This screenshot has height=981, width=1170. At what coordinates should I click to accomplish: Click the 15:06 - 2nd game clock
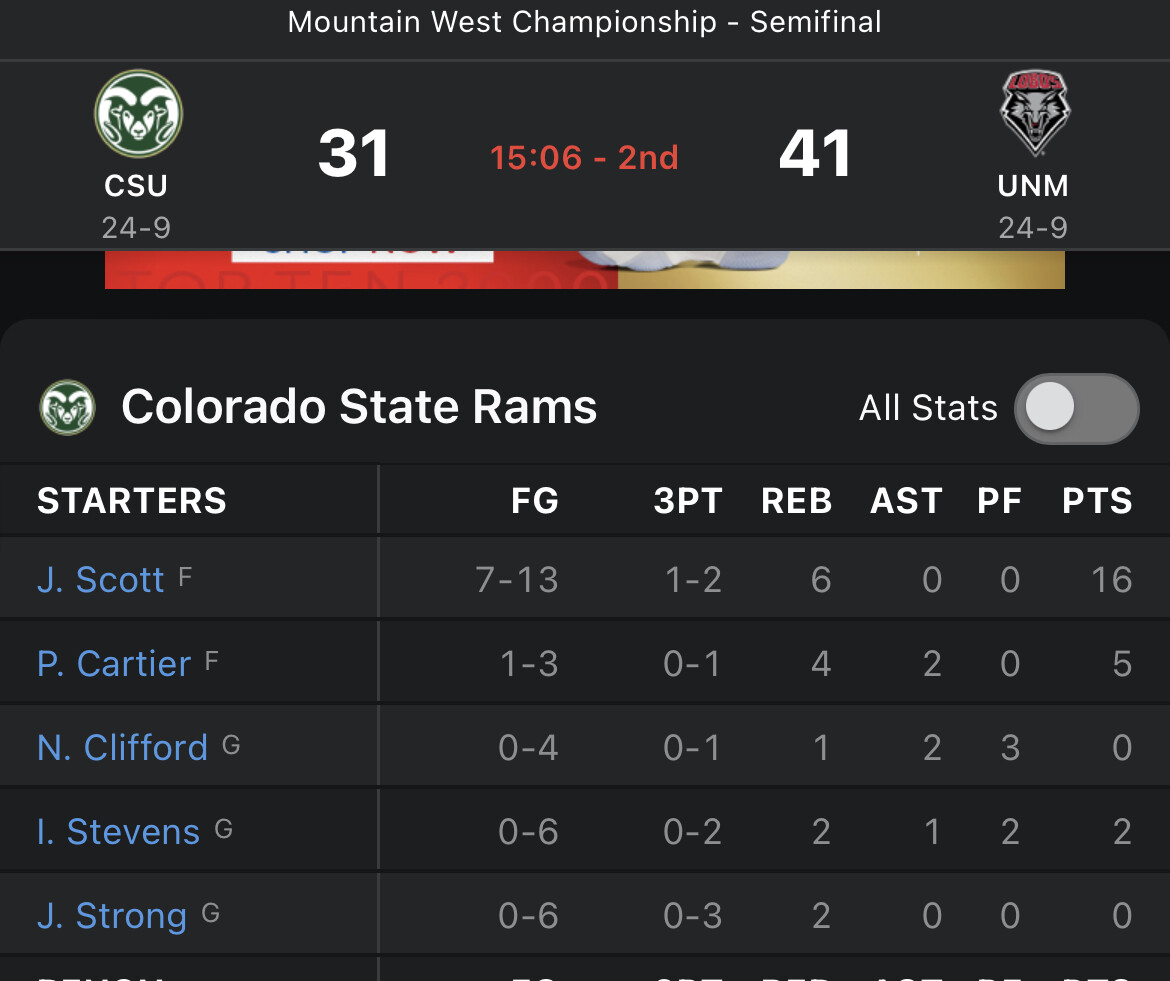[584, 158]
